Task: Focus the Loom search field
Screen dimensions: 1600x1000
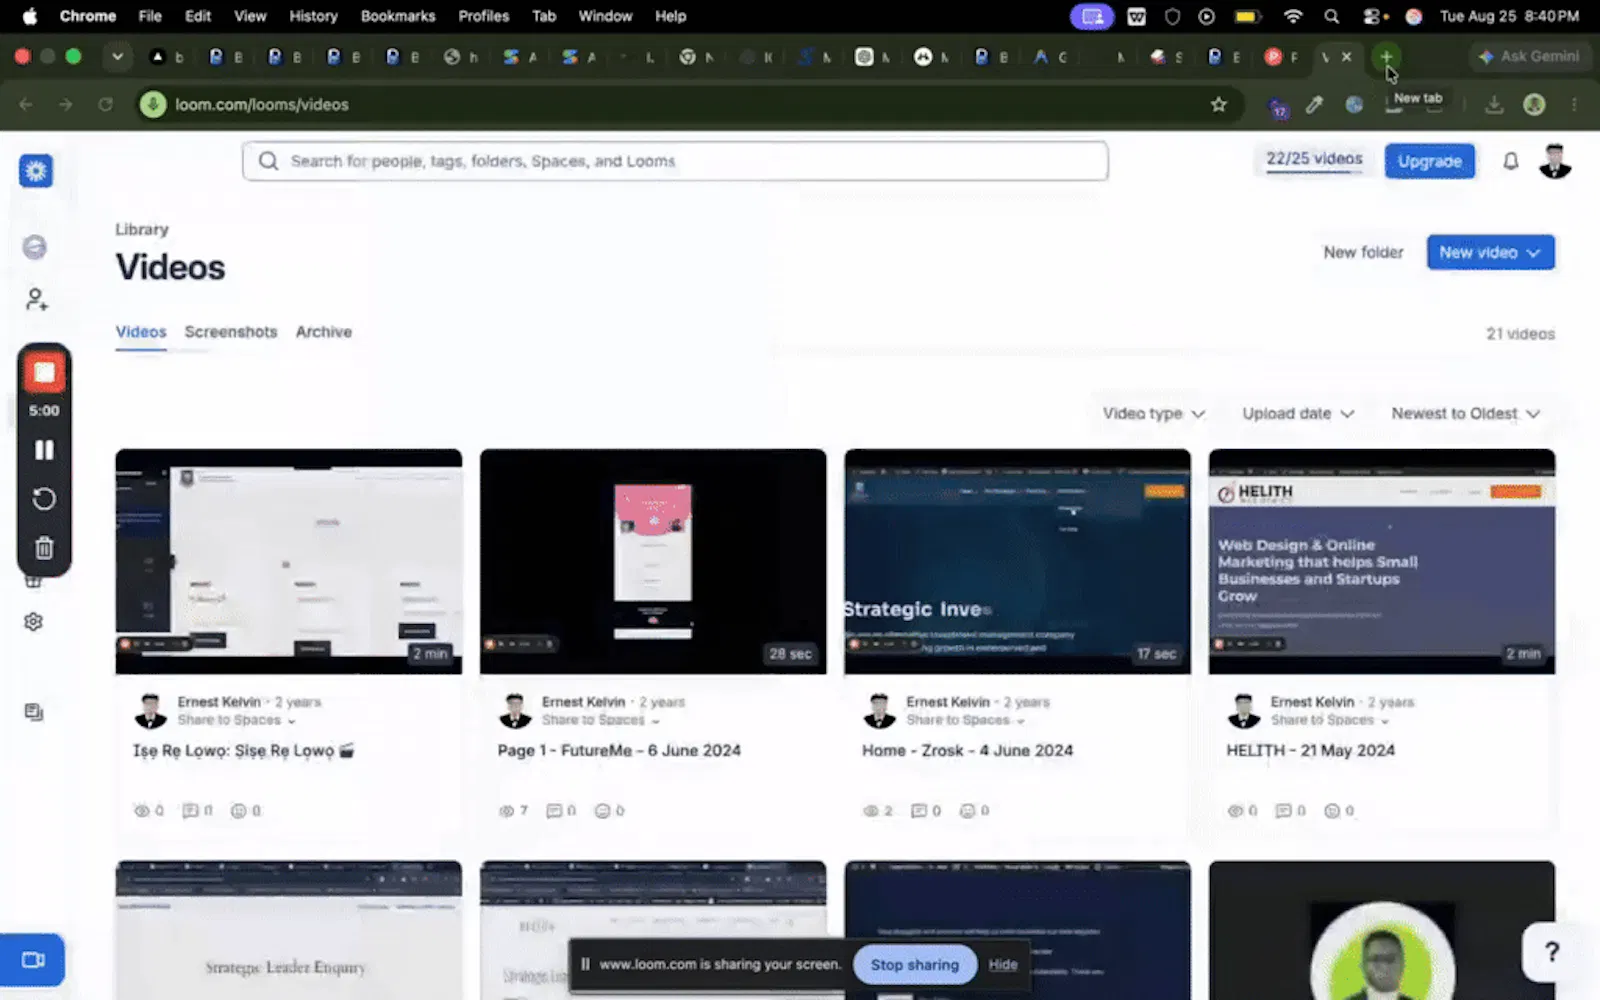Action: pyautogui.click(x=675, y=161)
